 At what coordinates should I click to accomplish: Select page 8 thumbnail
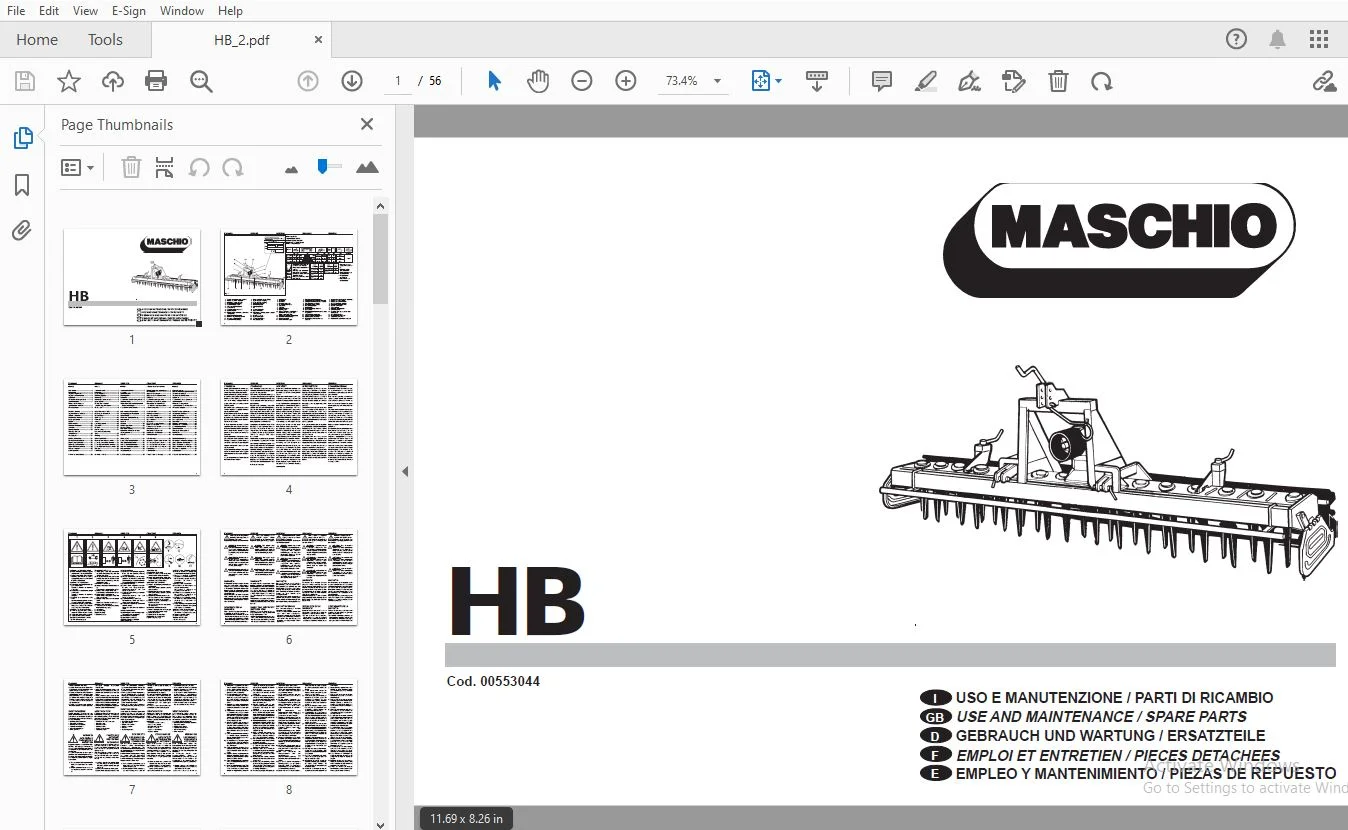click(x=289, y=727)
